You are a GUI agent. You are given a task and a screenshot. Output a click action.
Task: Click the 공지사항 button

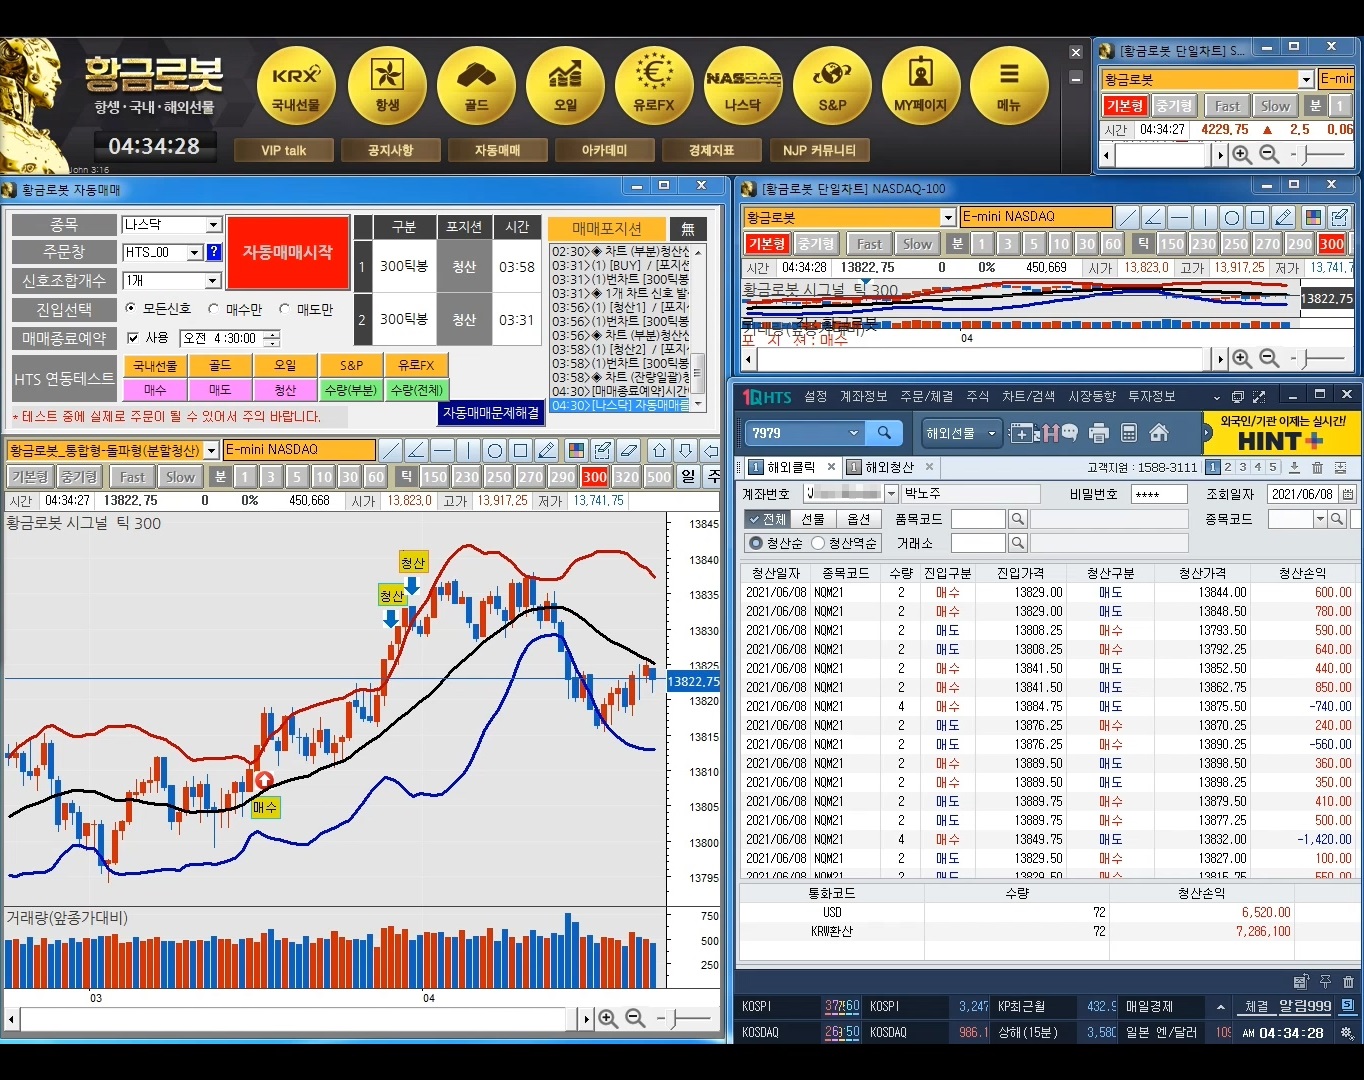(390, 150)
